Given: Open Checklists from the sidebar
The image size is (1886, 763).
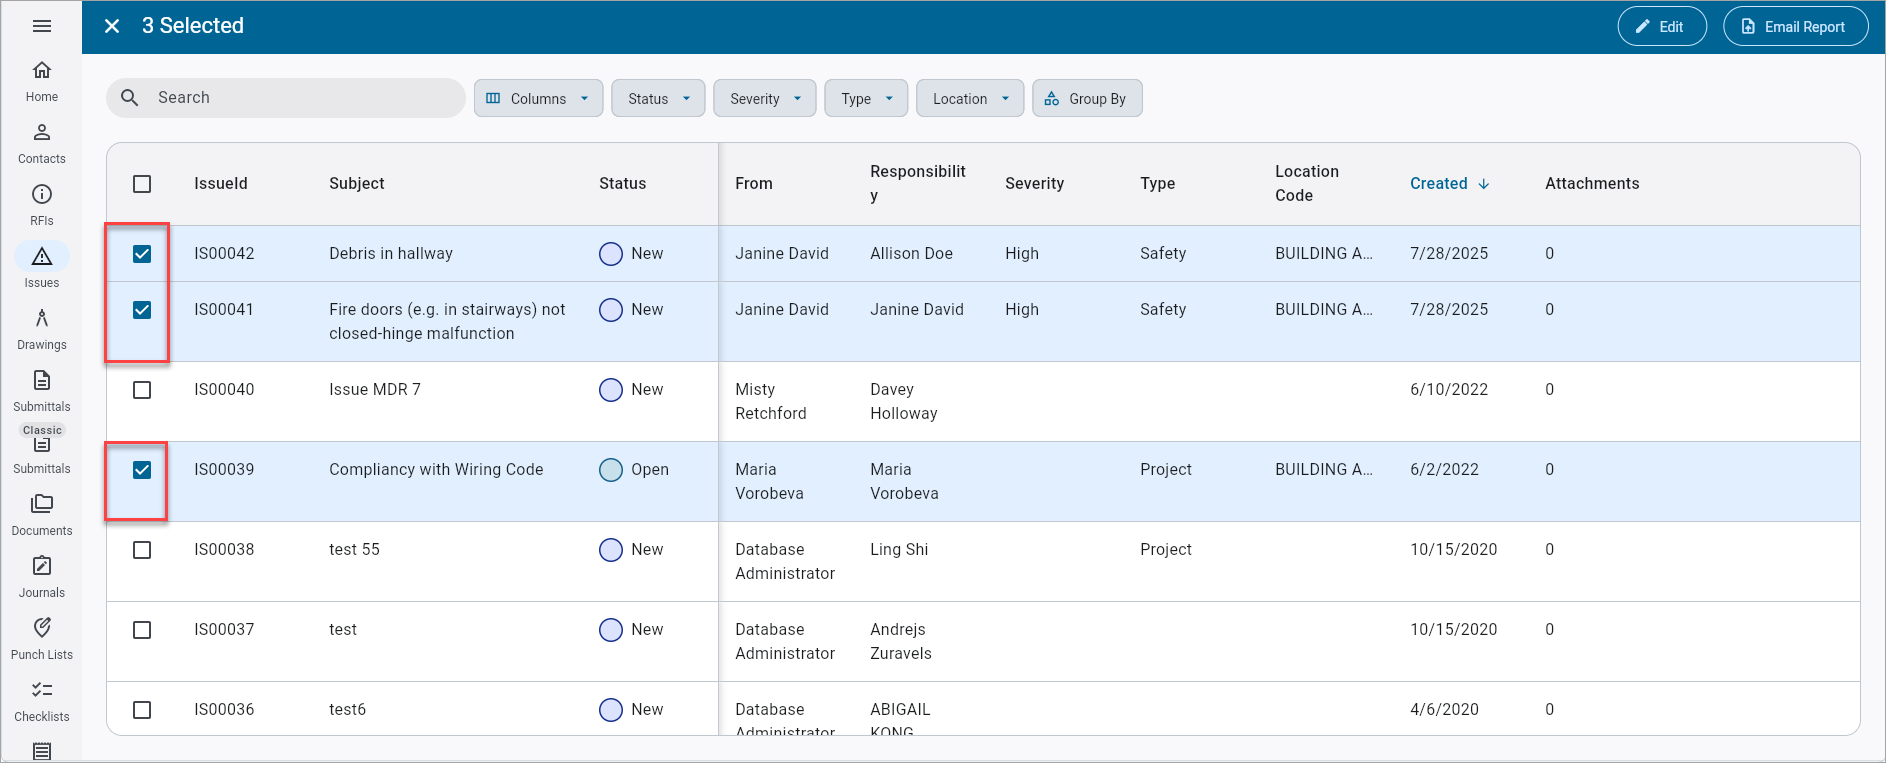Looking at the screenshot, I should (42, 702).
